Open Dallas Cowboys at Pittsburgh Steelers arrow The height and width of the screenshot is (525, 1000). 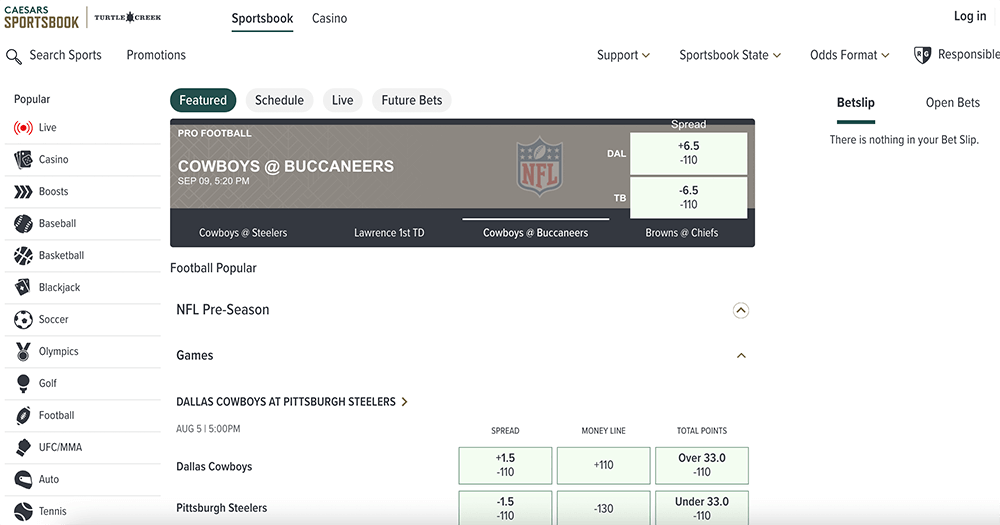pos(404,402)
